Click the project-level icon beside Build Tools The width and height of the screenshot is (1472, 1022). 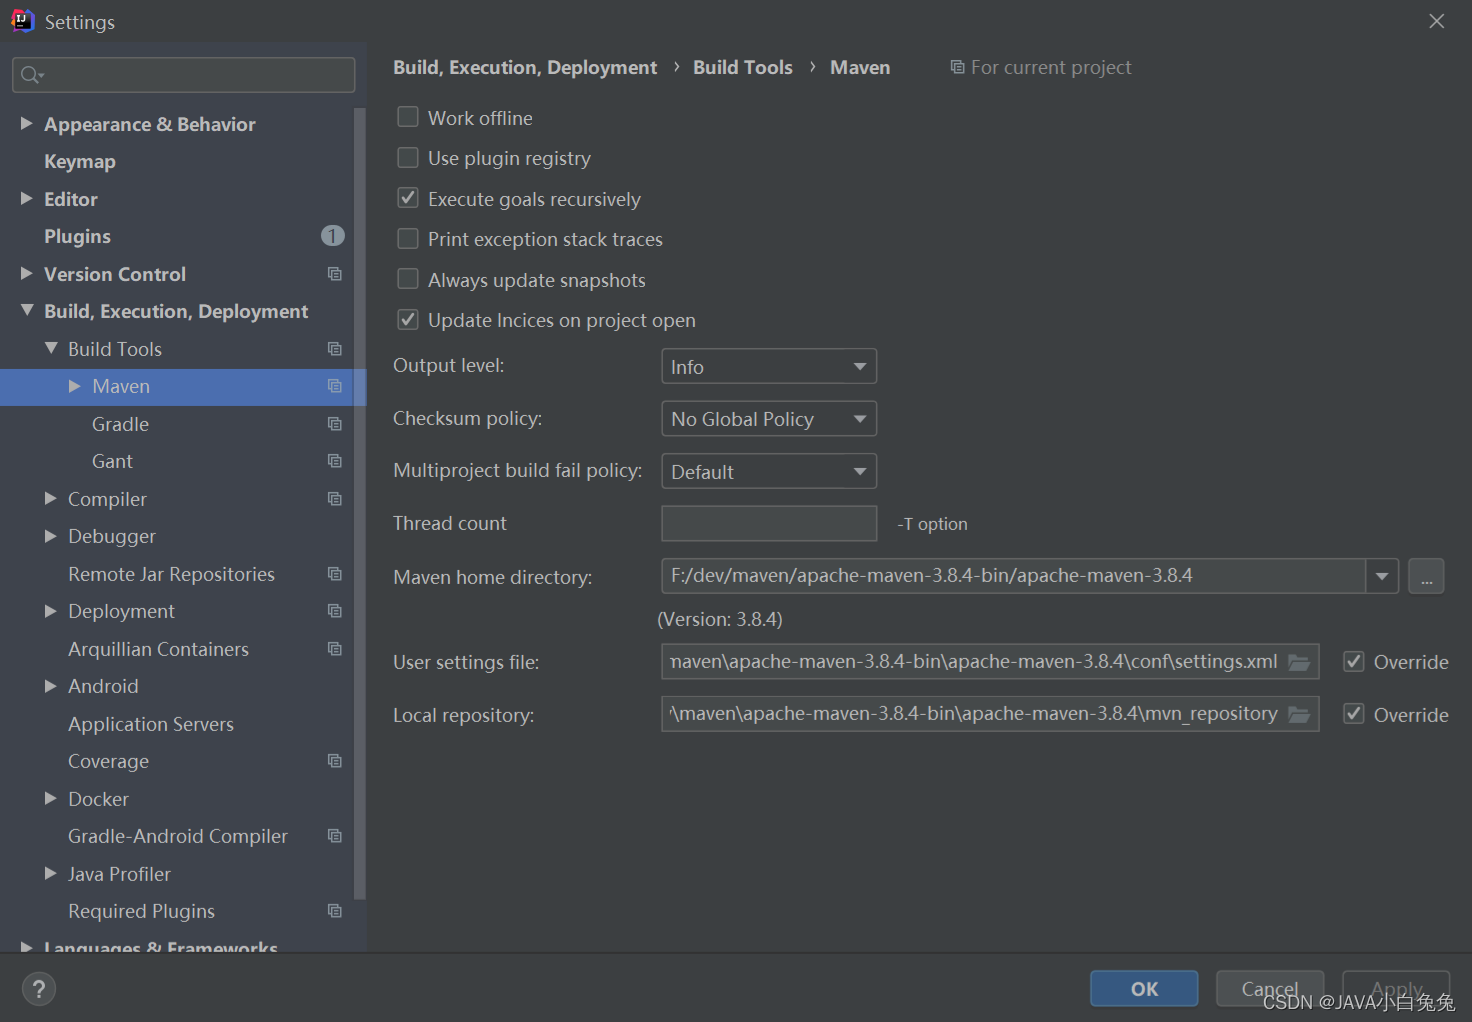tap(335, 349)
